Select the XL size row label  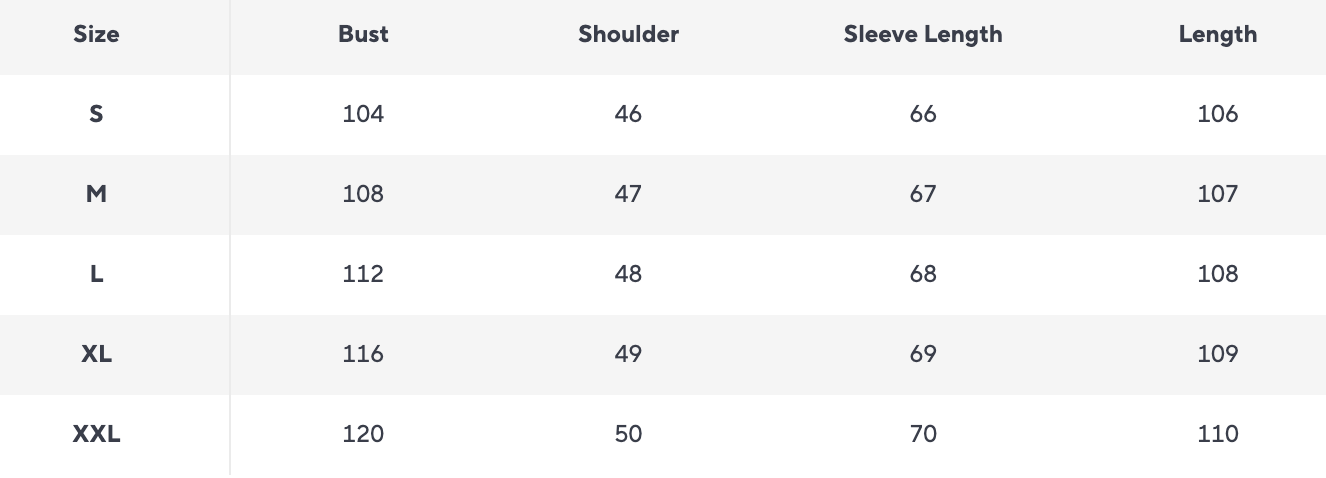(x=96, y=354)
